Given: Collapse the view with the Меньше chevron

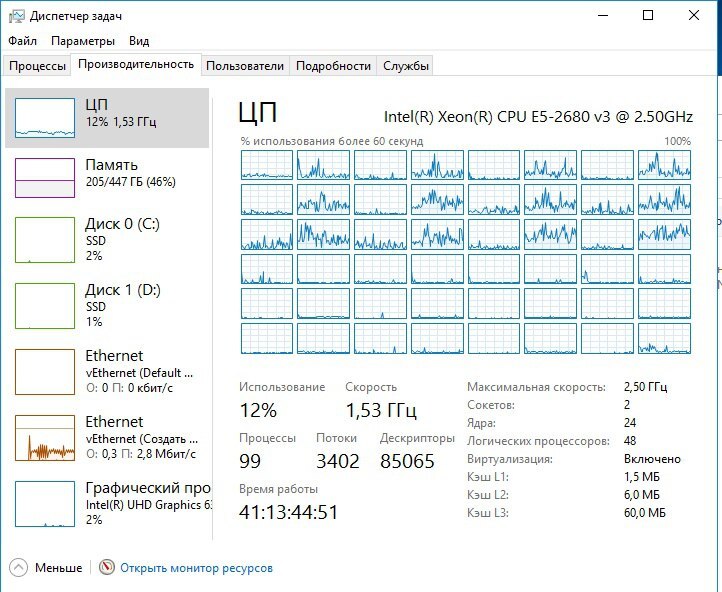Looking at the screenshot, I should coord(20,567).
